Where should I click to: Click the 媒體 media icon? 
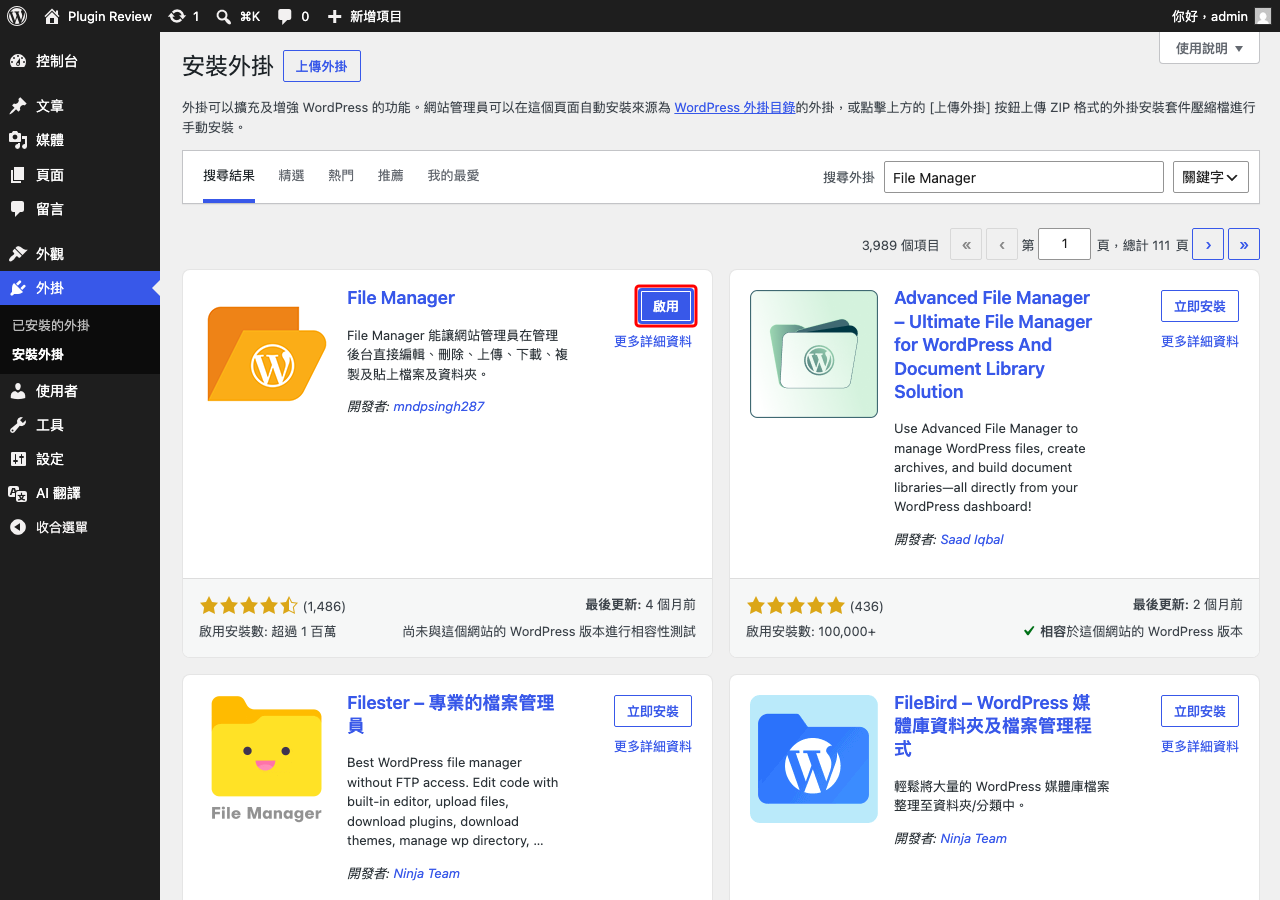pos(18,140)
